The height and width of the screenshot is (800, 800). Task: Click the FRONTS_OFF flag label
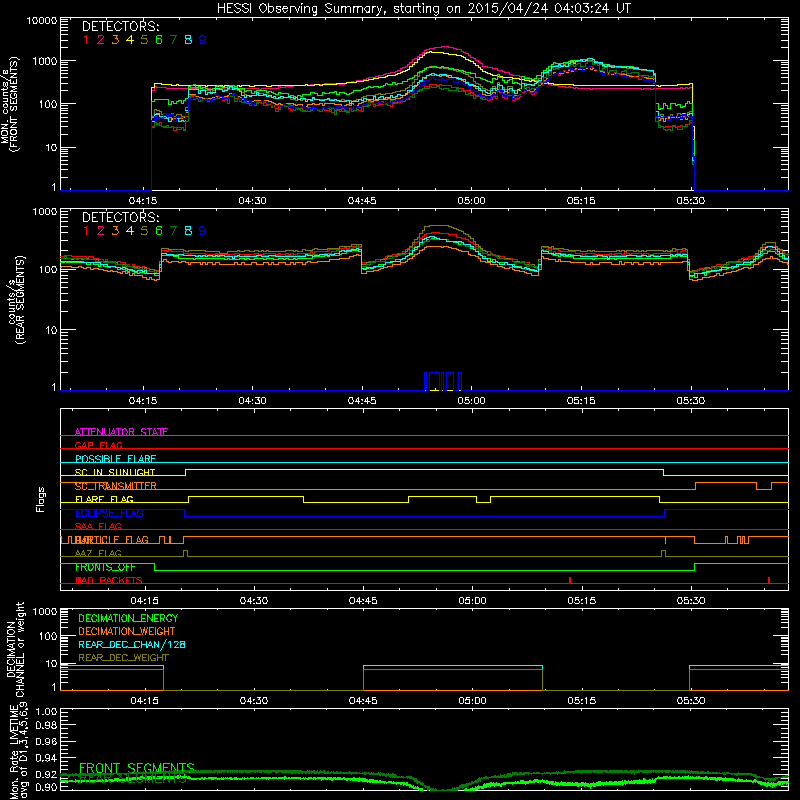105,567
